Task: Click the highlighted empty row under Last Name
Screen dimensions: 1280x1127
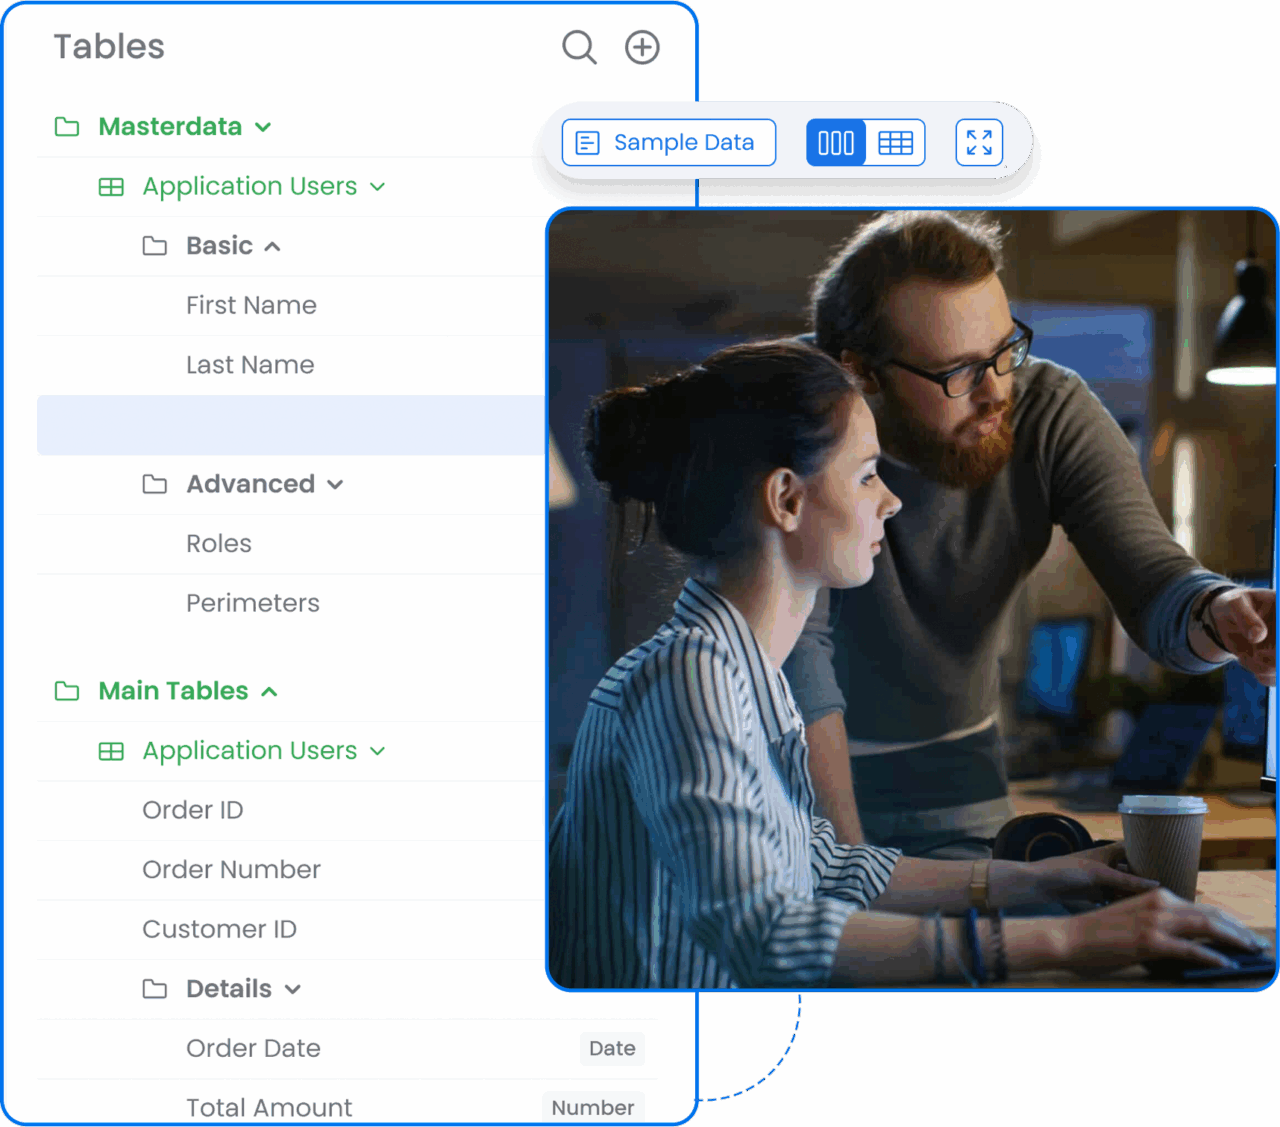Action: (290, 425)
